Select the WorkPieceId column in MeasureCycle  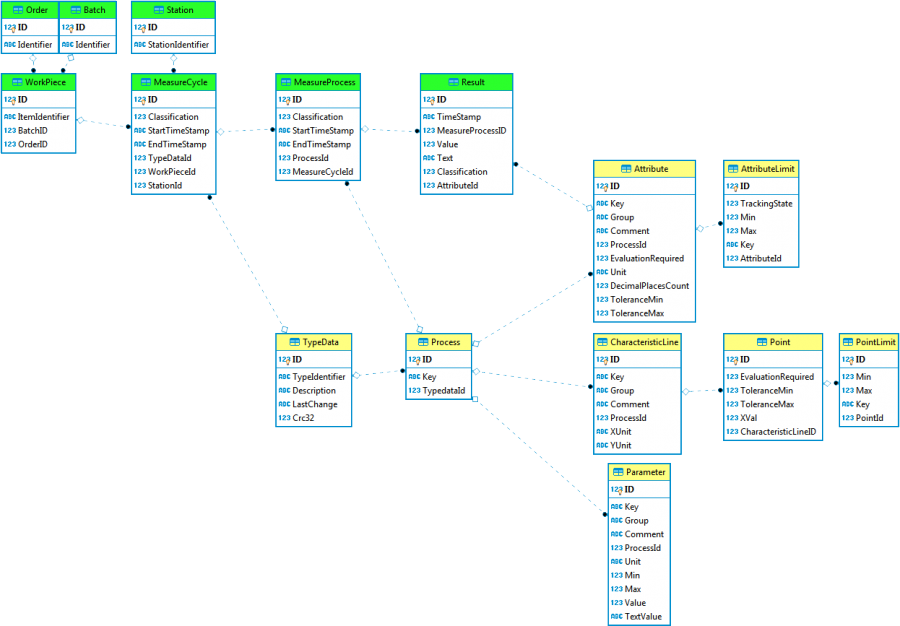[171, 172]
